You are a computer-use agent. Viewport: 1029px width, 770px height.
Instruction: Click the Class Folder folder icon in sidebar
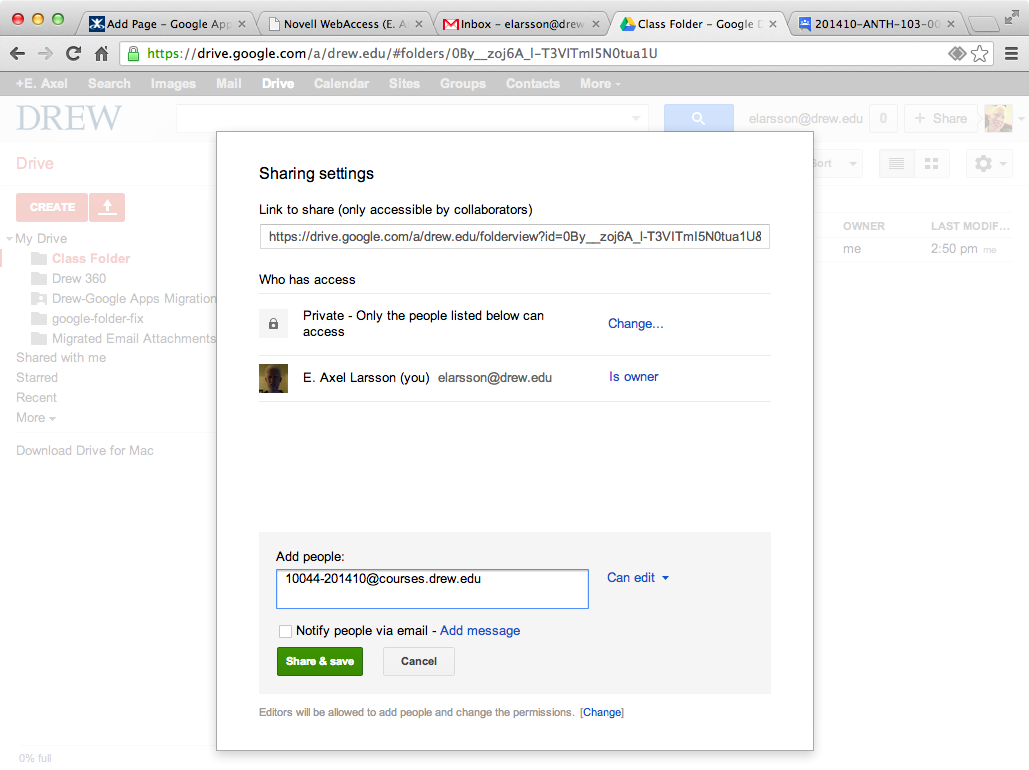coord(39,259)
